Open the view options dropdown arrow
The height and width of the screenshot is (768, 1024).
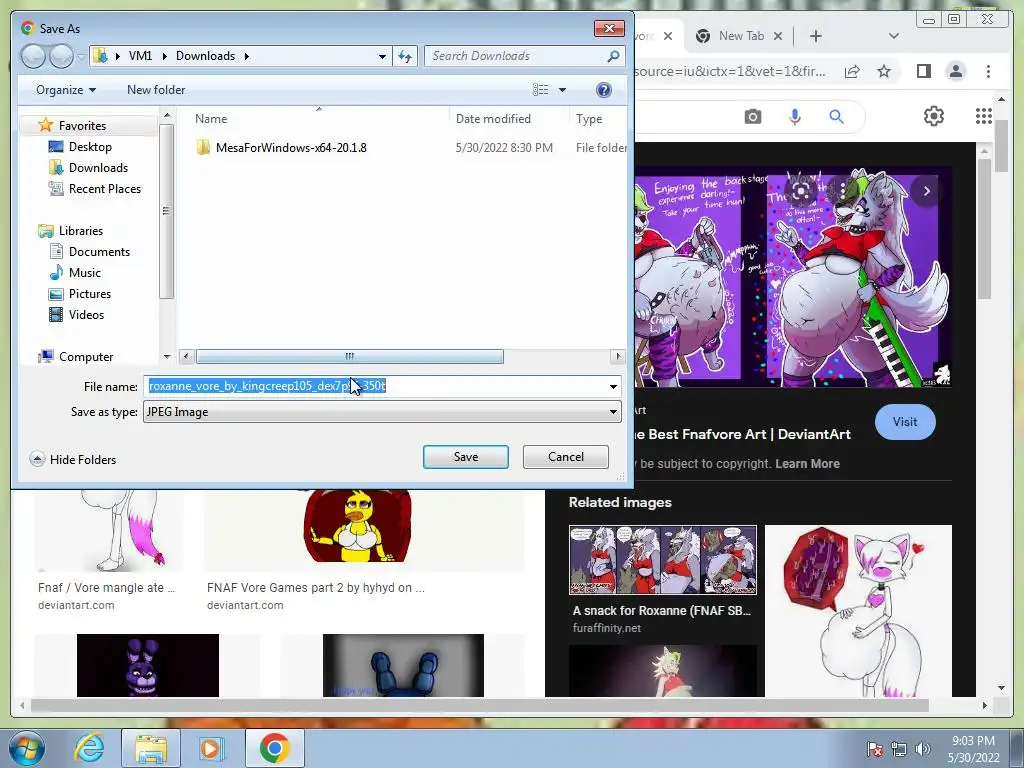[562, 90]
